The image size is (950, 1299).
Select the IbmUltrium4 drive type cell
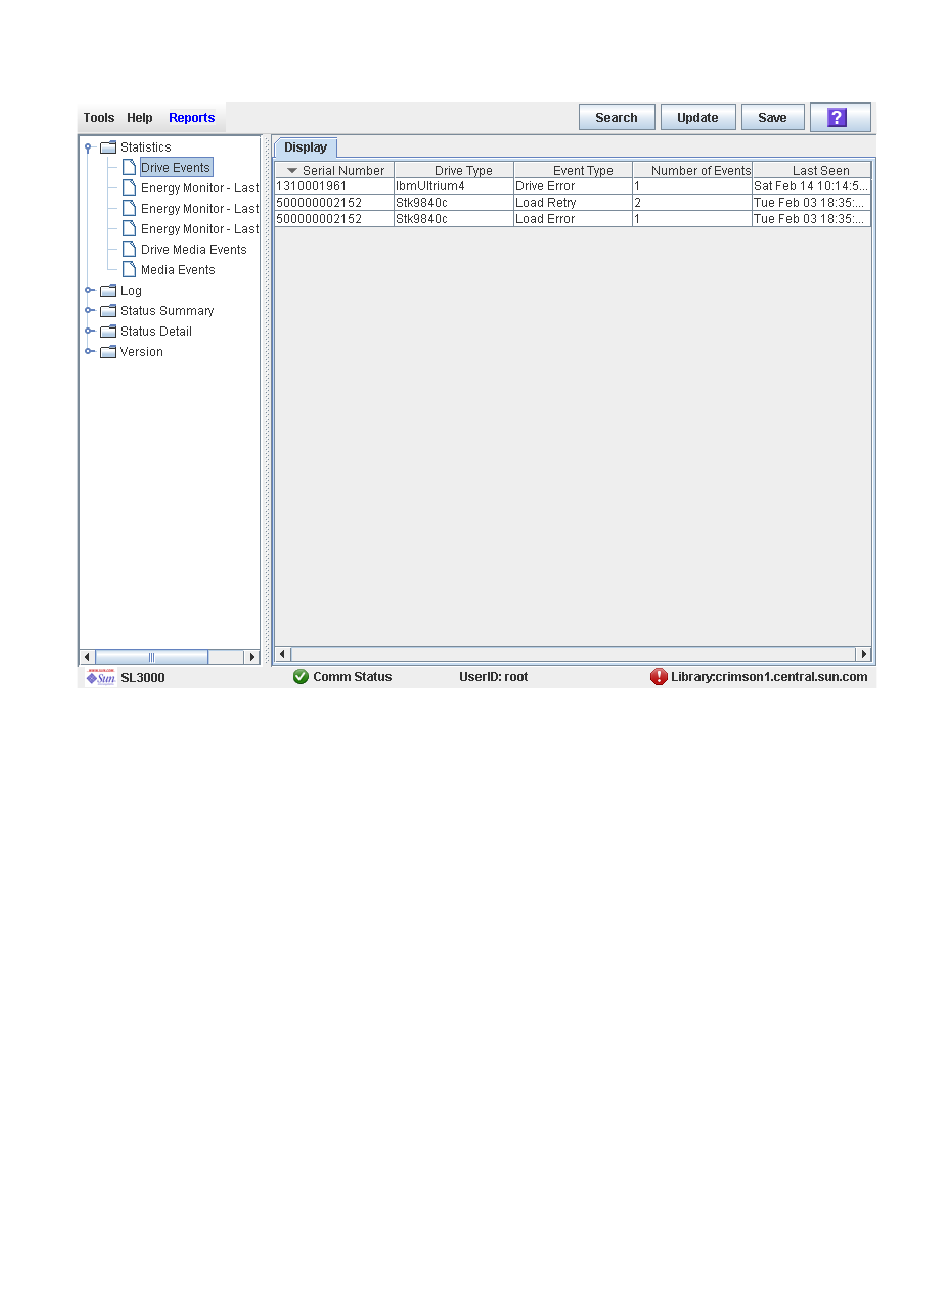tap(454, 186)
